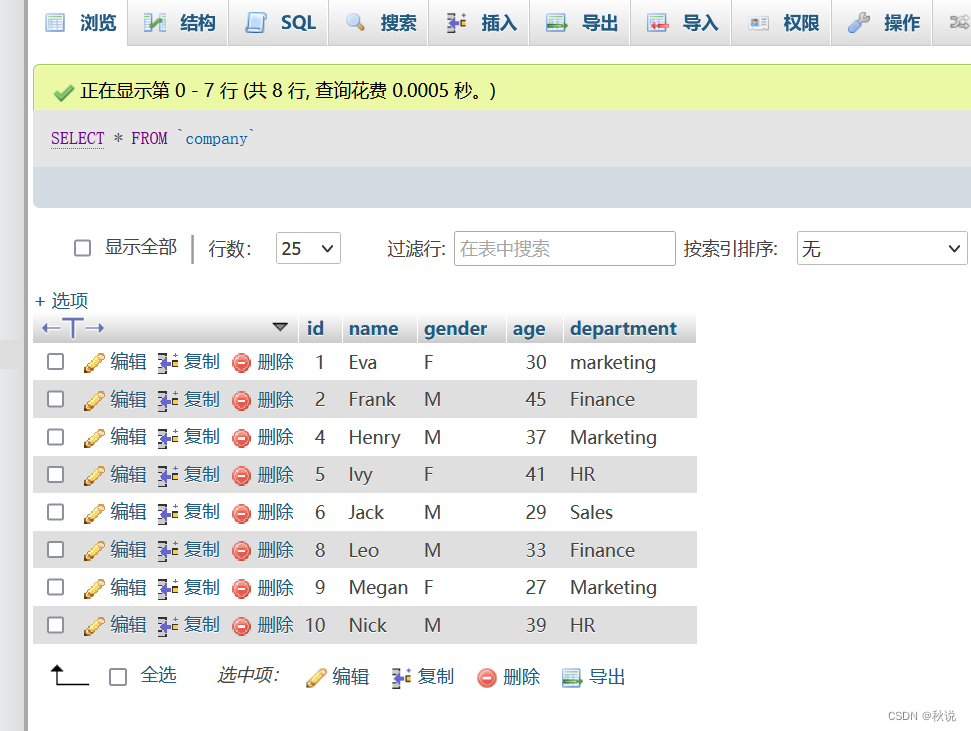Image resolution: width=971 pixels, height=731 pixels.
Task: Click 删除 in the 选中项 bottom actions
Action: [508, 677]
